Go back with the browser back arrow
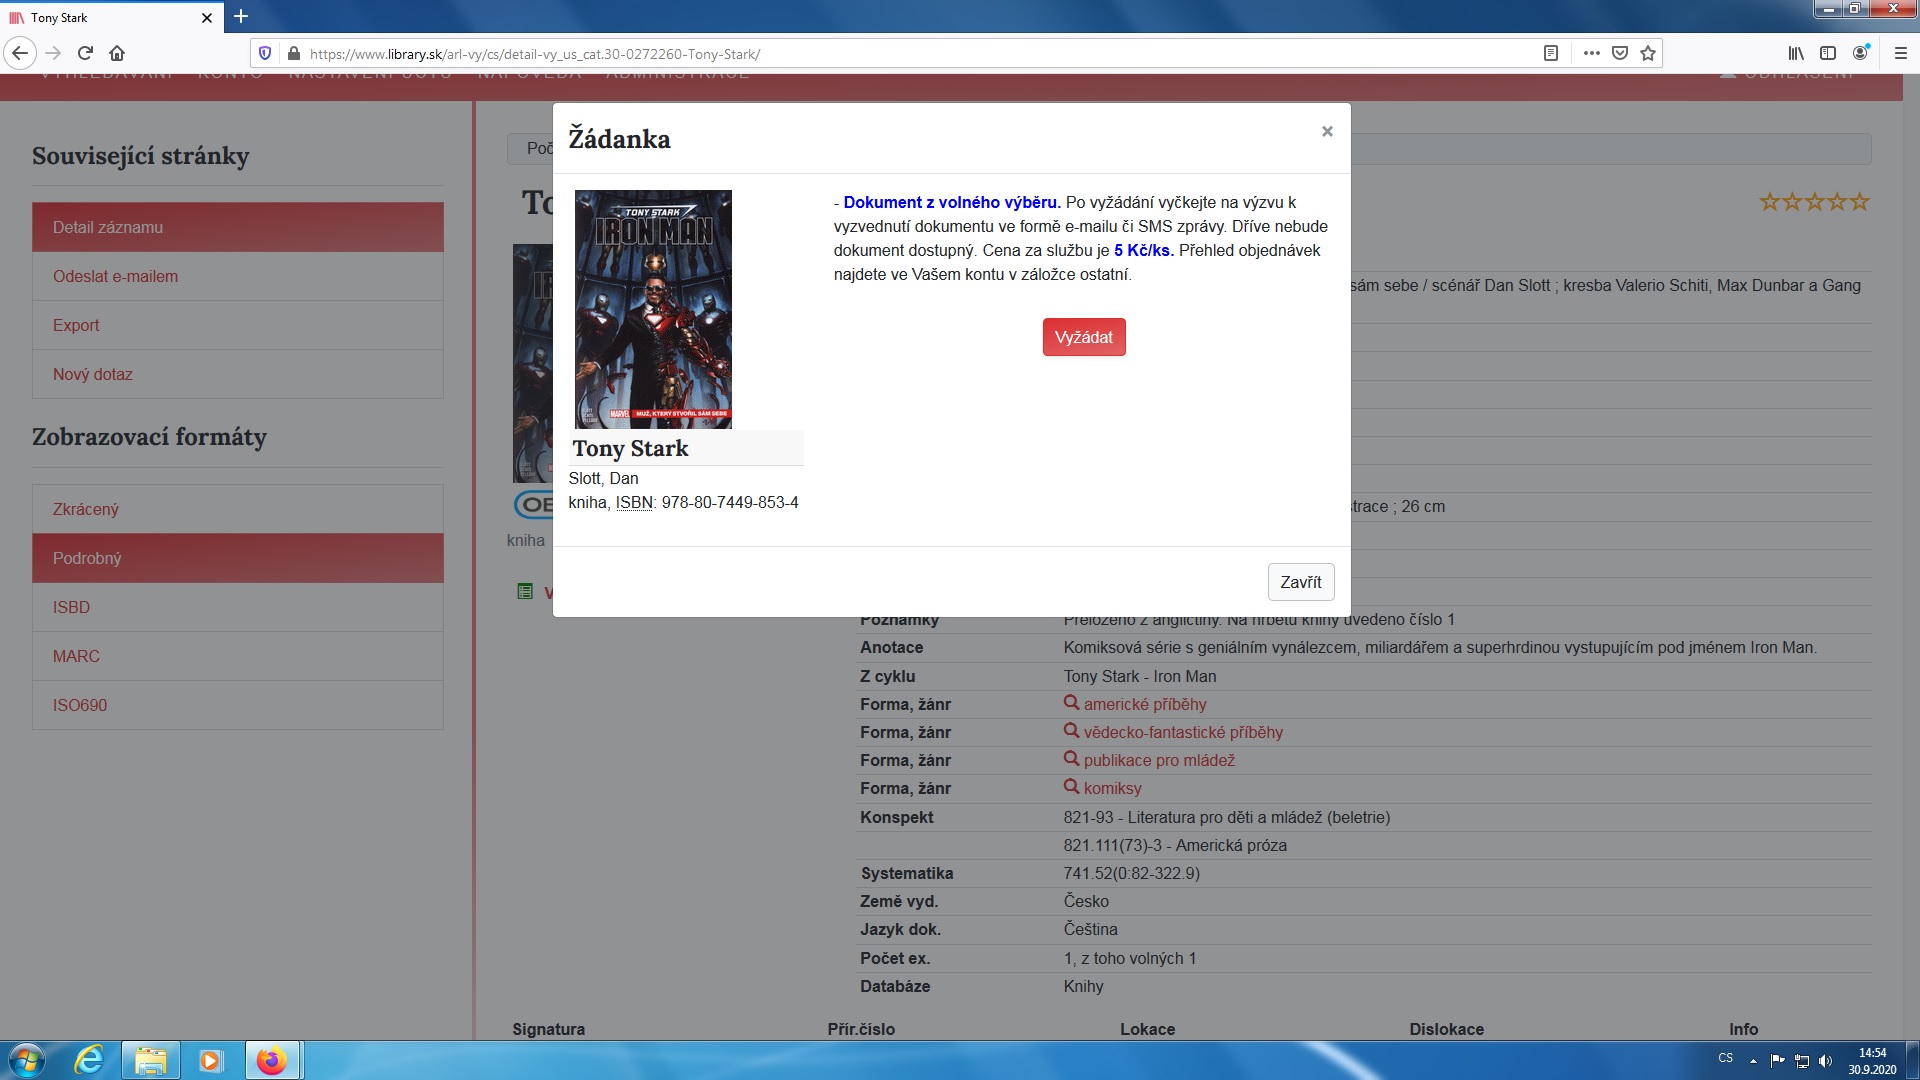The width and height of the screenshot is (1920, 1080). click(20, 53)
